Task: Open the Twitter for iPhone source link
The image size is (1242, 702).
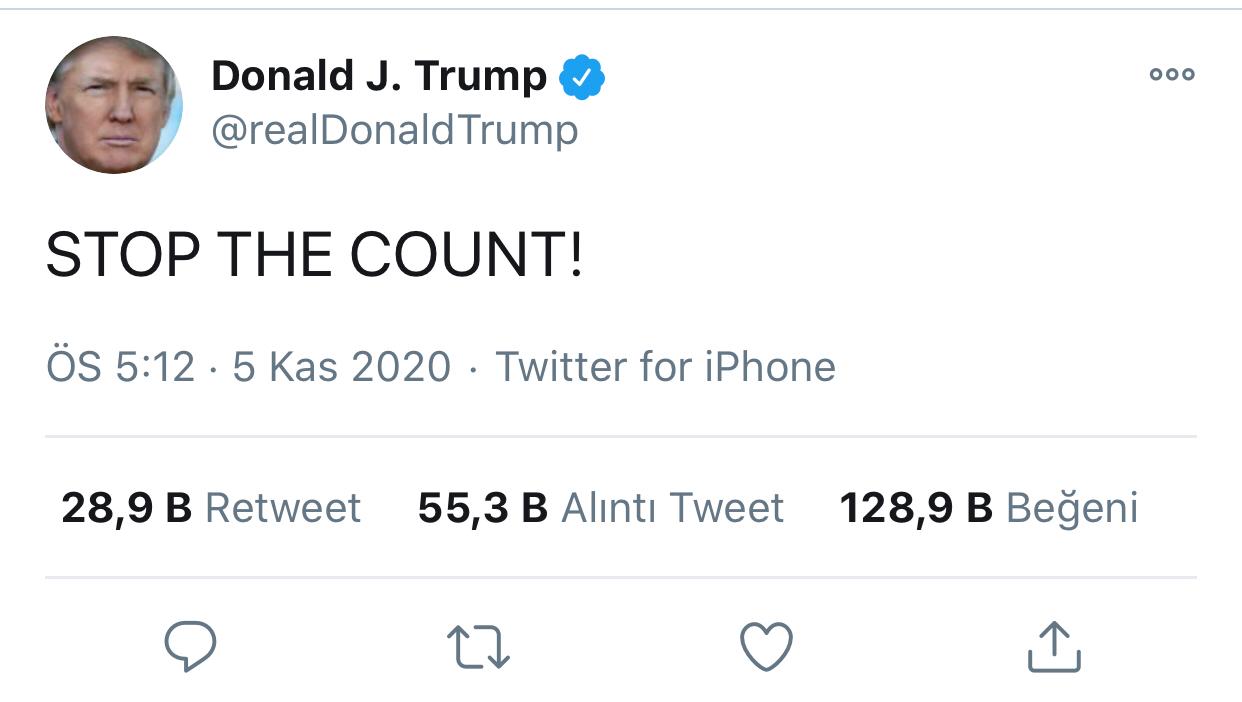Action: coord(665,367)
